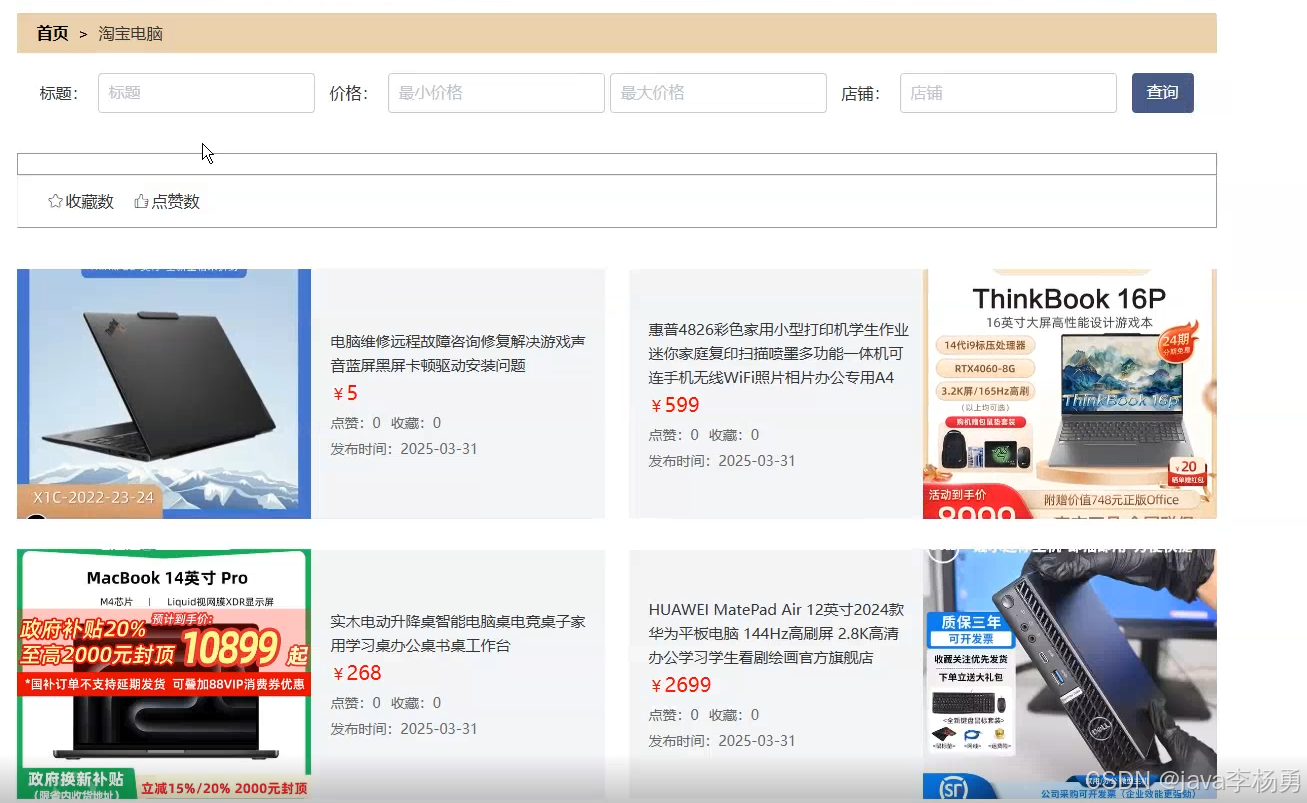The height and width of the screenshot is (803, 1307).
Task: Click the 标题： label
Action: pyautogui.click(x=59, y=93)
